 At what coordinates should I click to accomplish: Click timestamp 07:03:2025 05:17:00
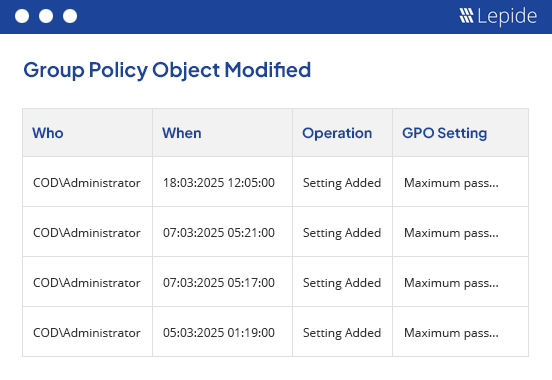219,283
